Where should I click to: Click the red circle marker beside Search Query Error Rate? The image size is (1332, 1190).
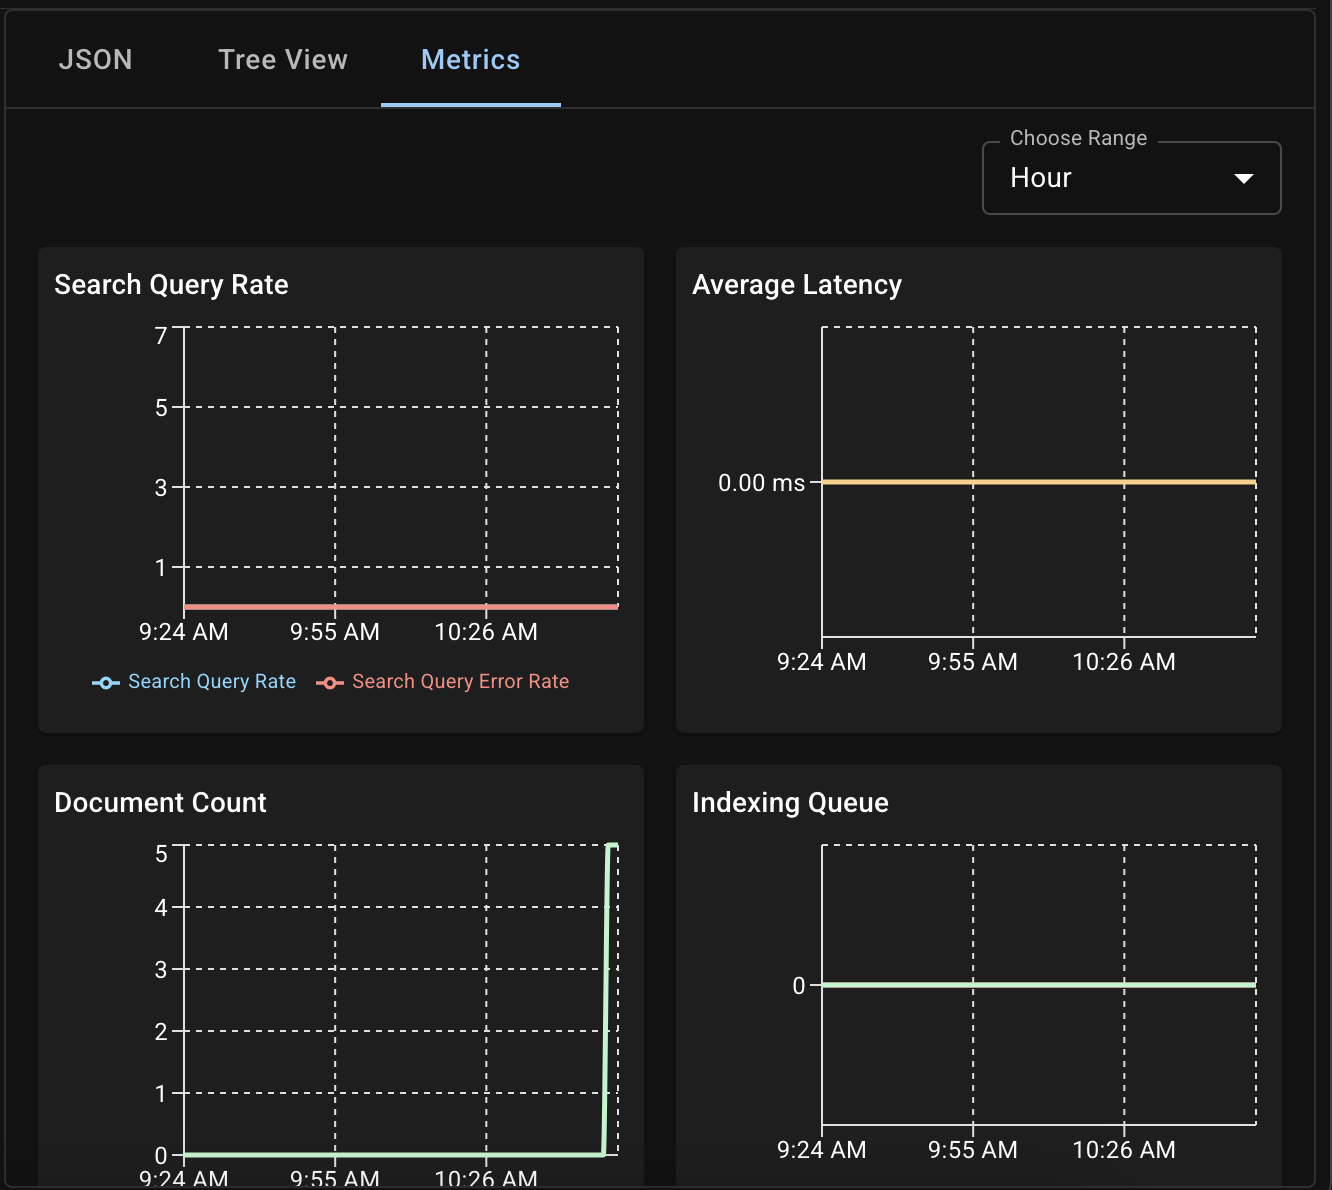pos(330,682)
